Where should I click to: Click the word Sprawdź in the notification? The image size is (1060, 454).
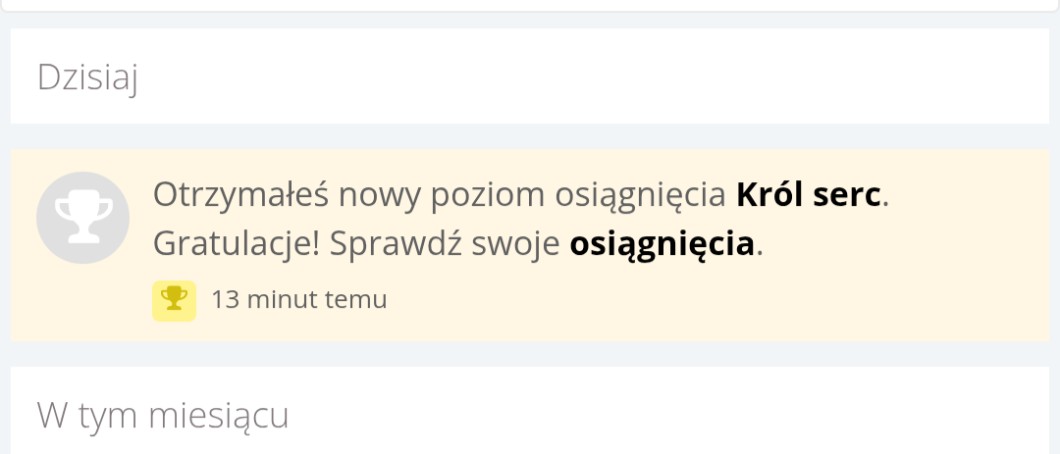(x=395, y=244)
